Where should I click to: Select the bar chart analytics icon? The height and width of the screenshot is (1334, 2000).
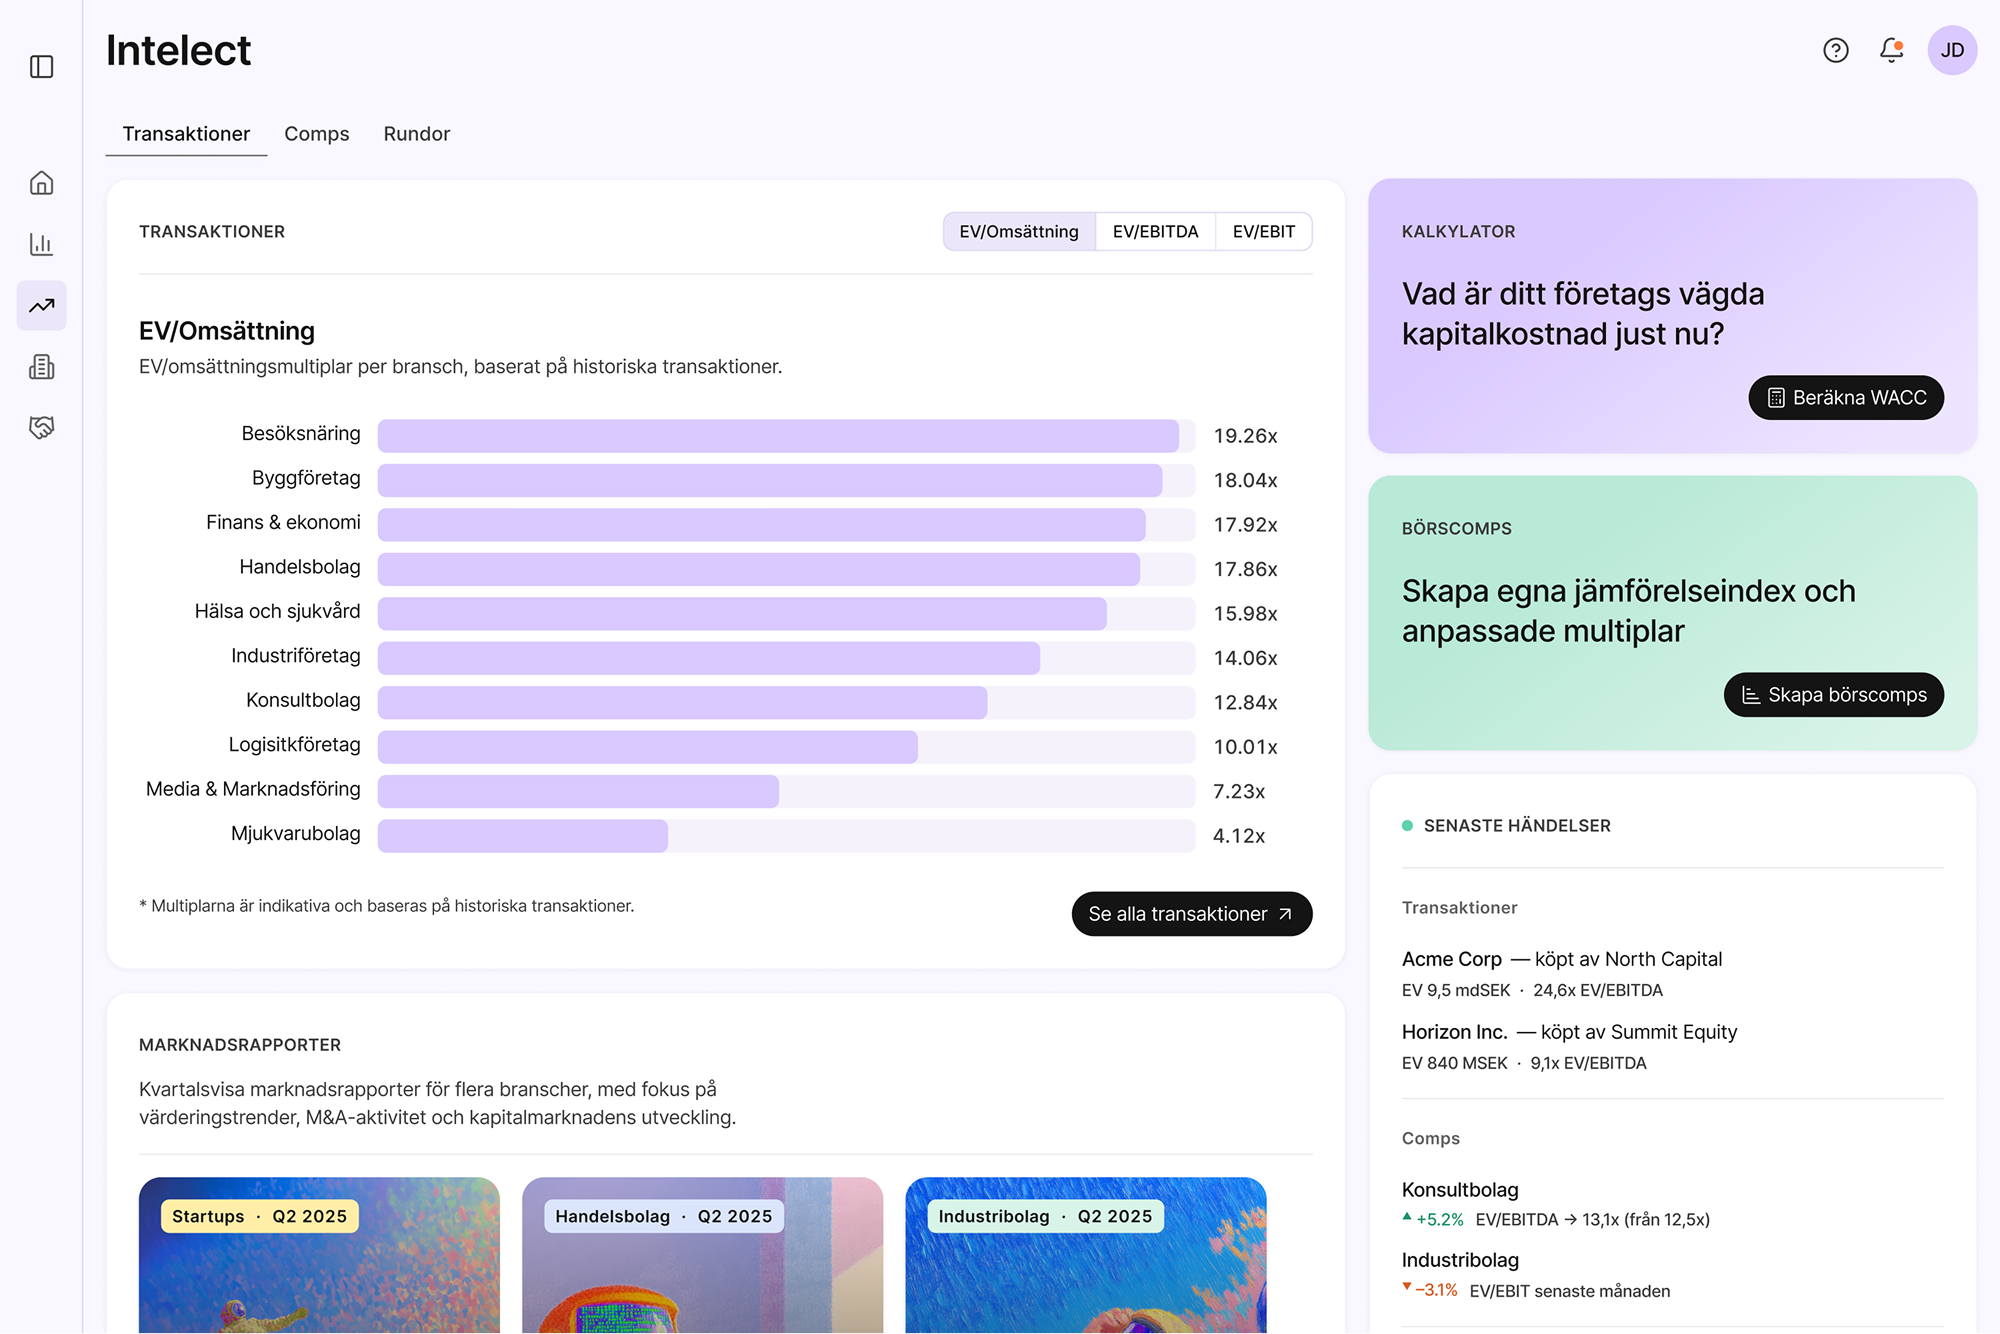(41, 244)
